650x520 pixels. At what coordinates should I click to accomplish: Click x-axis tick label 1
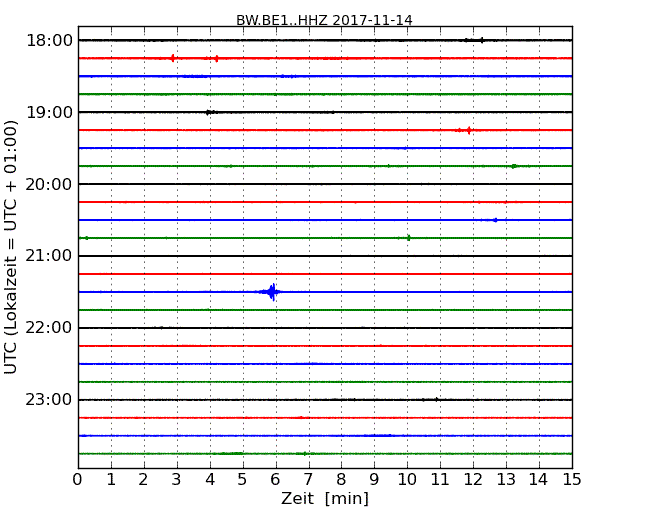(x=111, y=480)
